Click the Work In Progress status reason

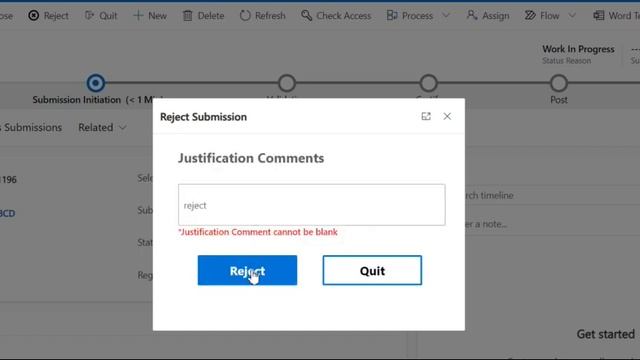point(578,49)
